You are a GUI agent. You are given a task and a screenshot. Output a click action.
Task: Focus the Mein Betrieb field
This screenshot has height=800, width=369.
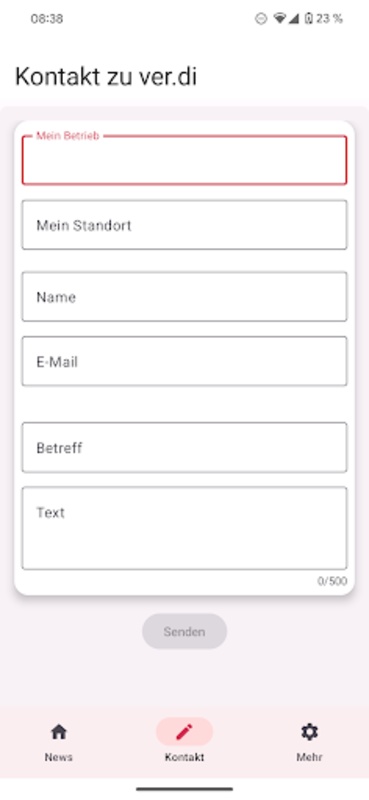click(x=184, y=160)
